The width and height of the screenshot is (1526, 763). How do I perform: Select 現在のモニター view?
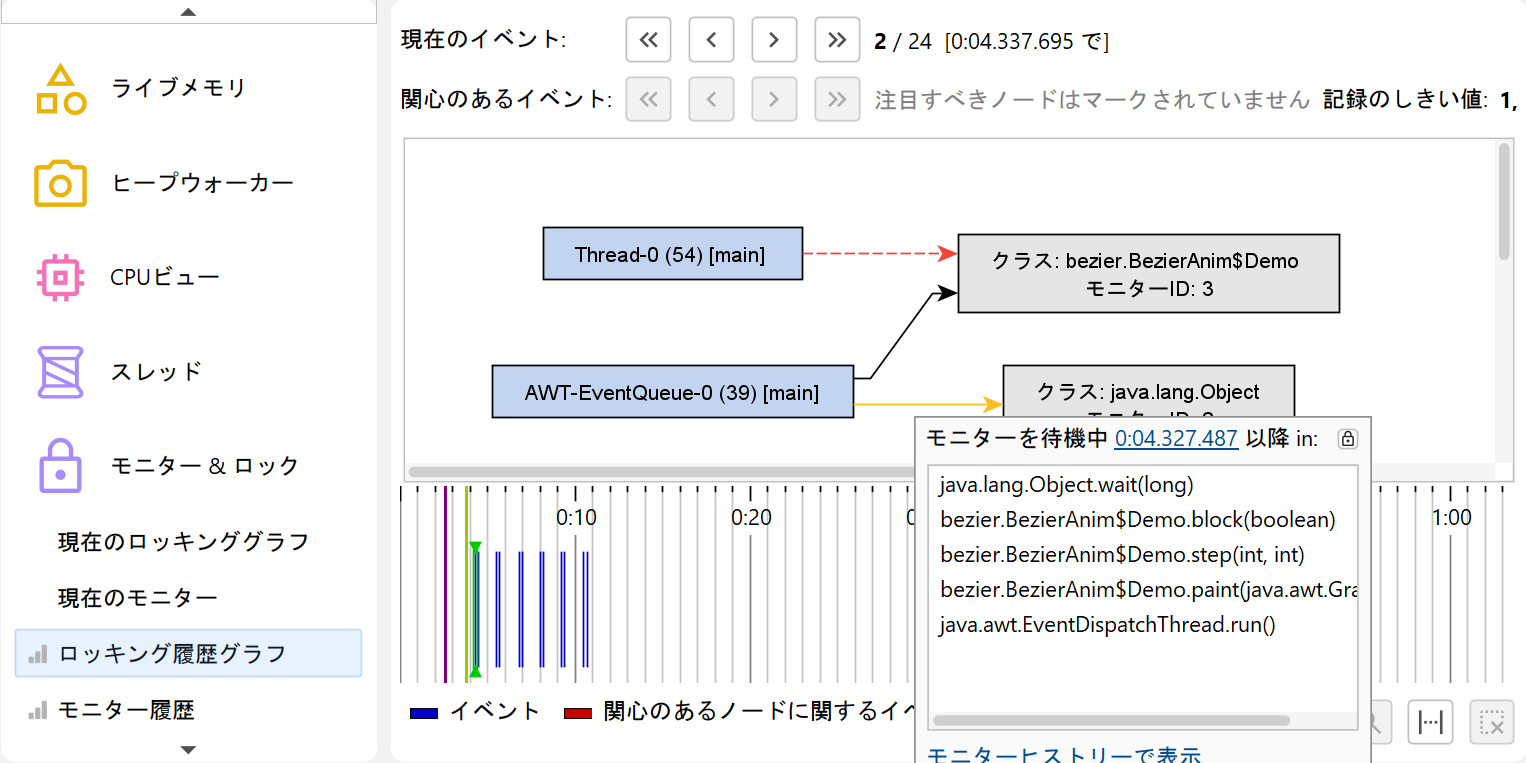tap(138, 598)
